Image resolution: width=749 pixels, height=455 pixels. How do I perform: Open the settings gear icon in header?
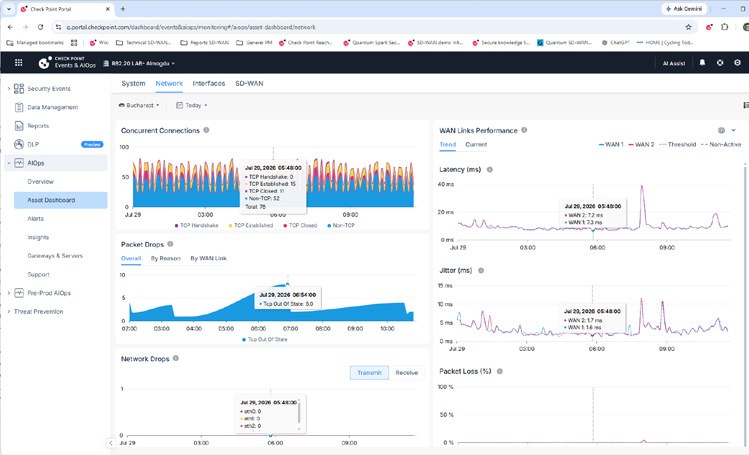click(x=738, y=63)
